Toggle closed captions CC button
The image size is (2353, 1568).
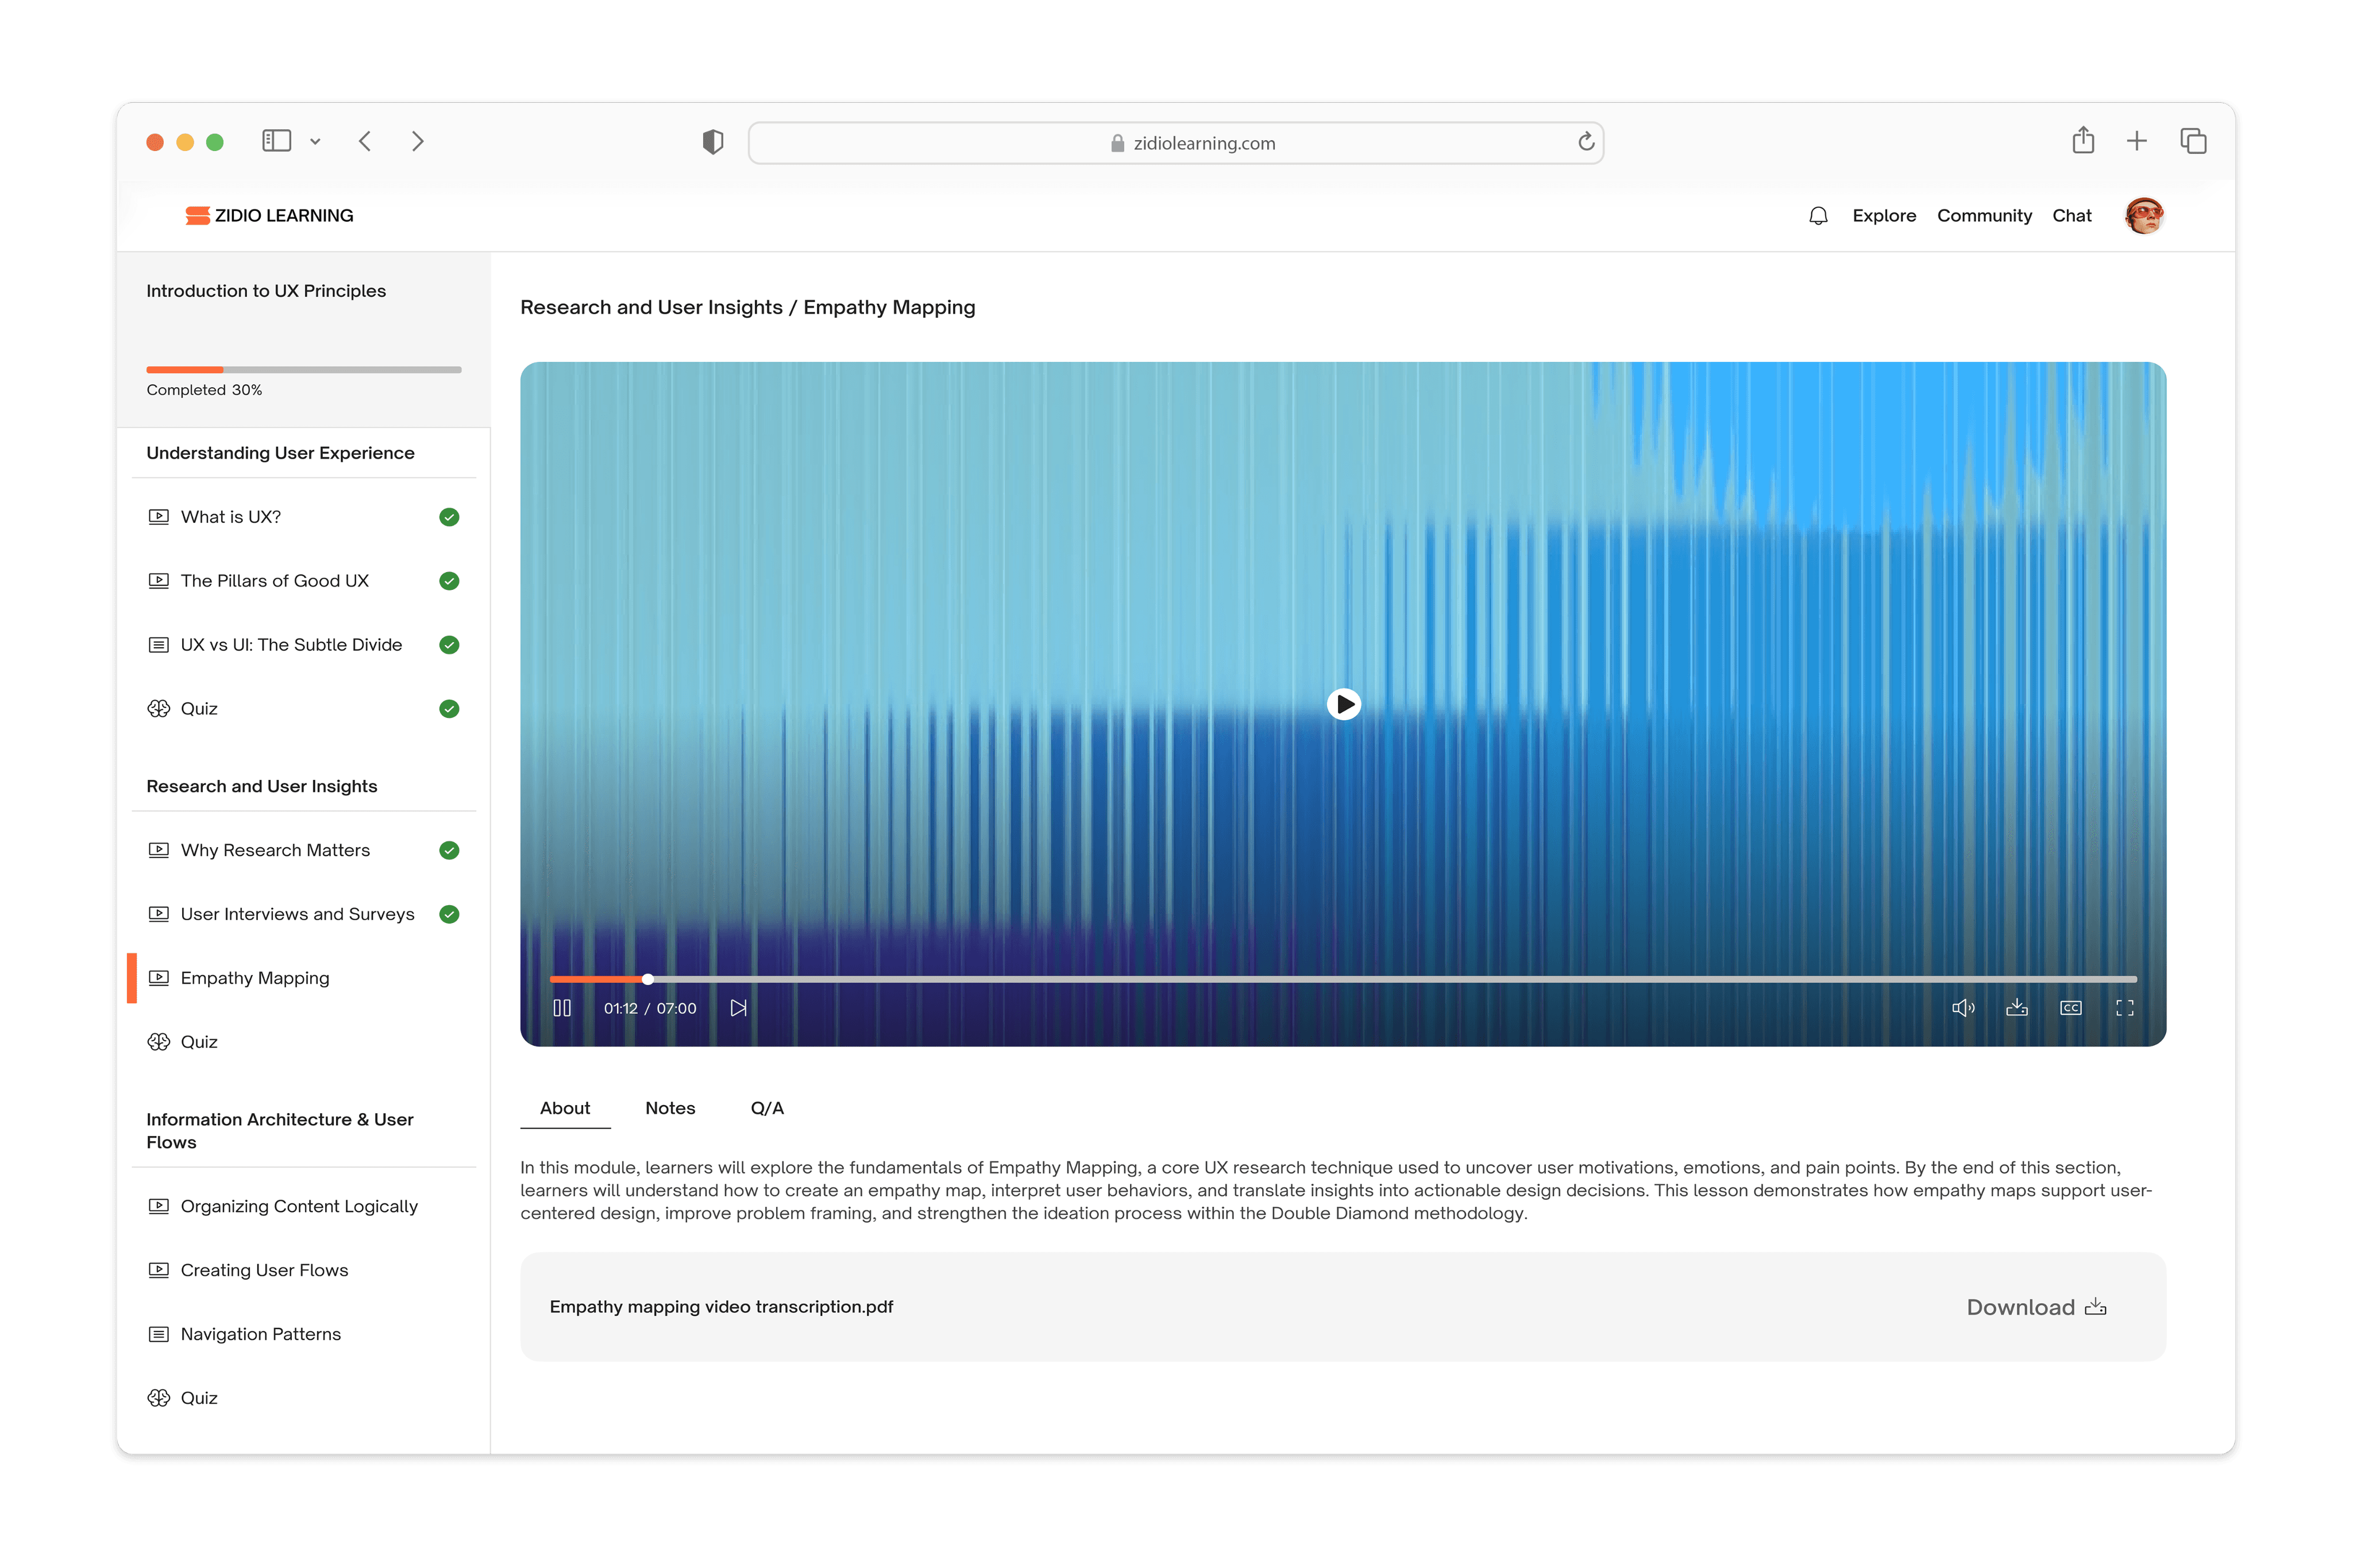(x=2070, y=1008)
